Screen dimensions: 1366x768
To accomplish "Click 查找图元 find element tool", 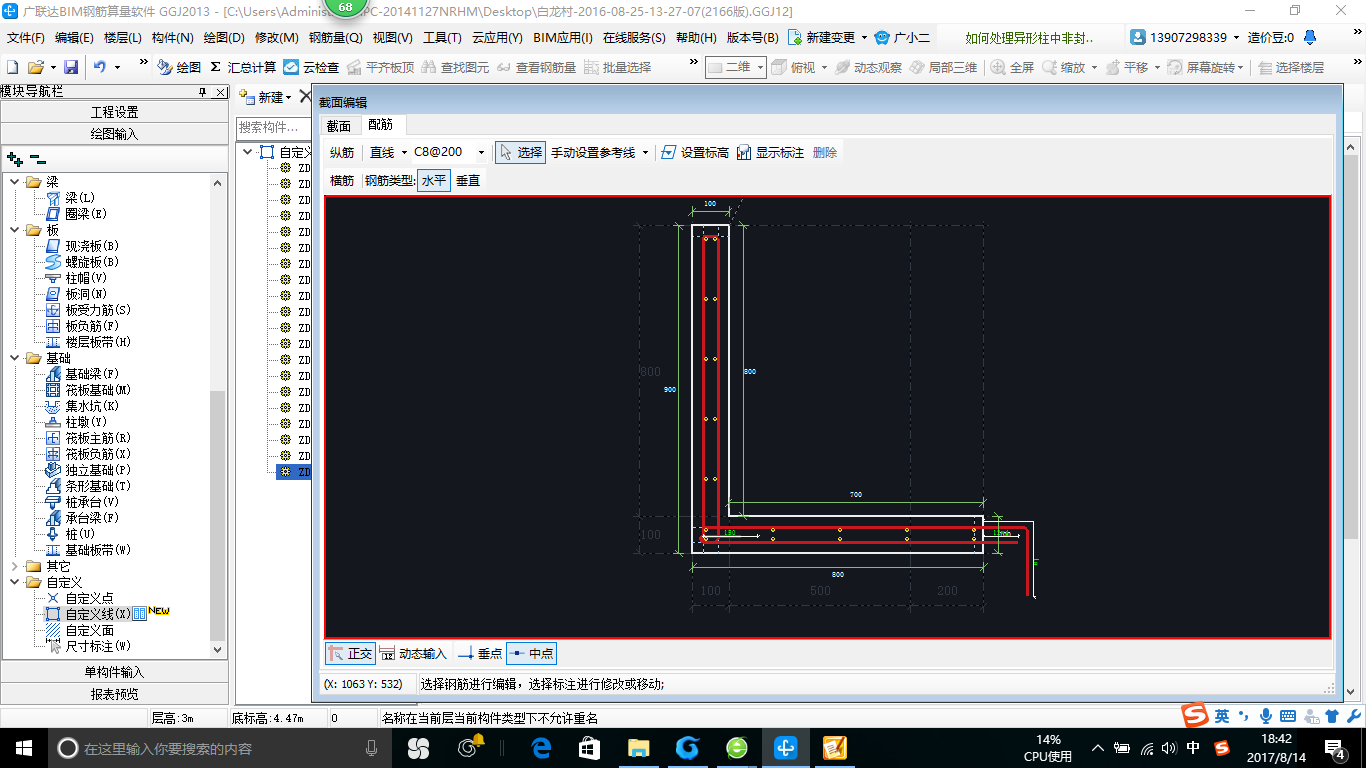I will pos(456,67).
